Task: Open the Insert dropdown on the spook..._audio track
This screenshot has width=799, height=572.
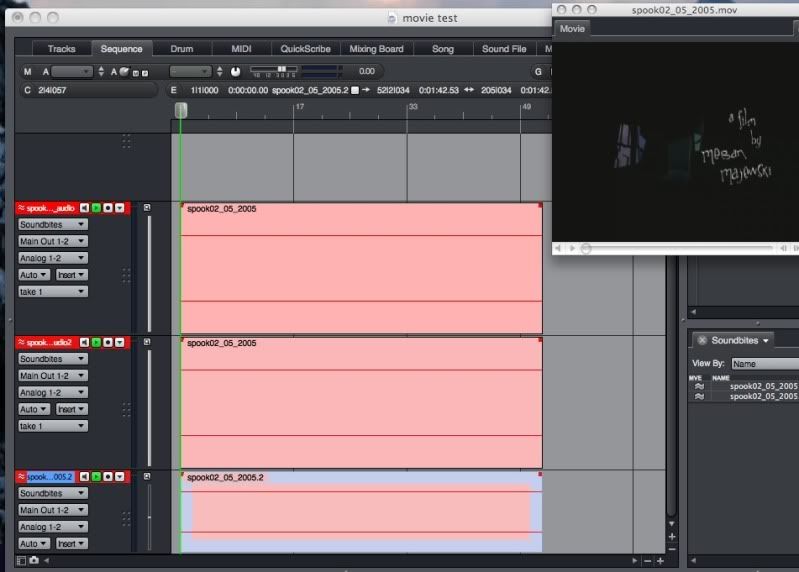Action: pos(71,275)
